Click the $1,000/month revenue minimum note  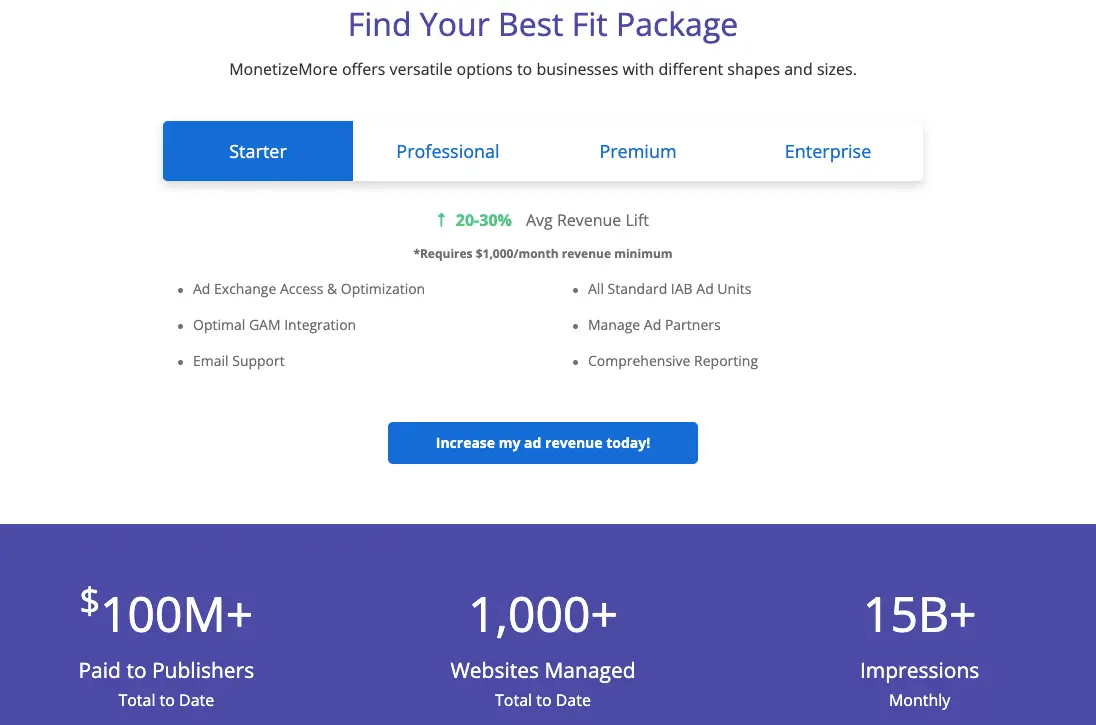(x=543, y=254)
